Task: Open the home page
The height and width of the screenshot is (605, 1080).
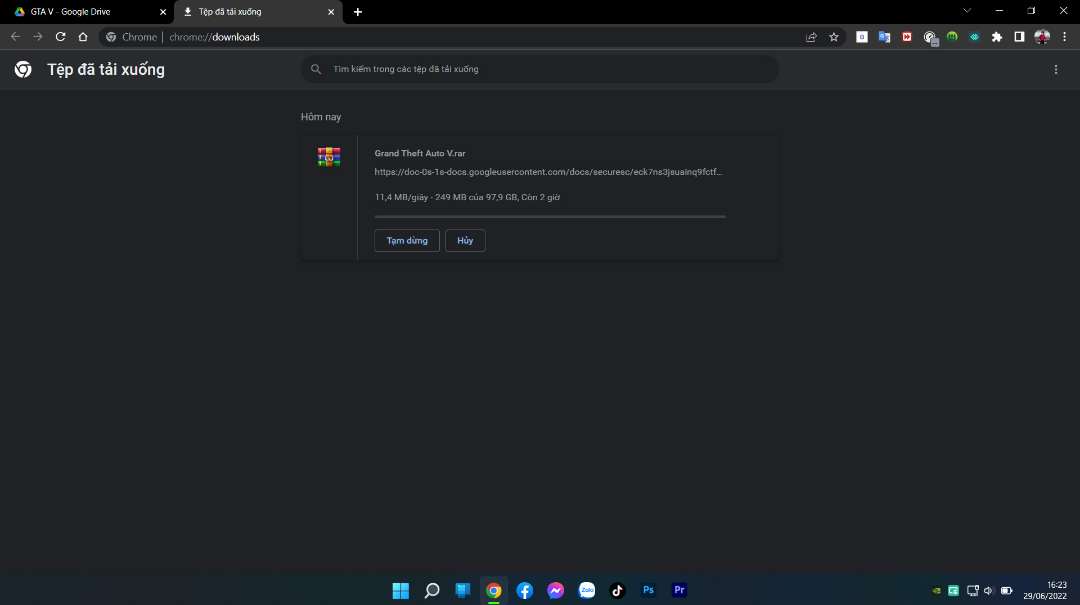Action: (x=83, y=37)
